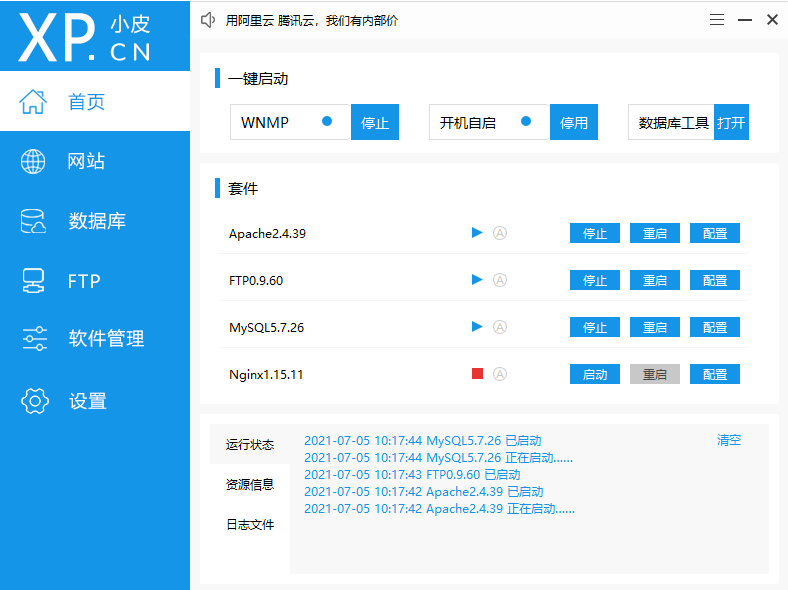
Task: Click the database cloud icon
Action: click(33, 221)
